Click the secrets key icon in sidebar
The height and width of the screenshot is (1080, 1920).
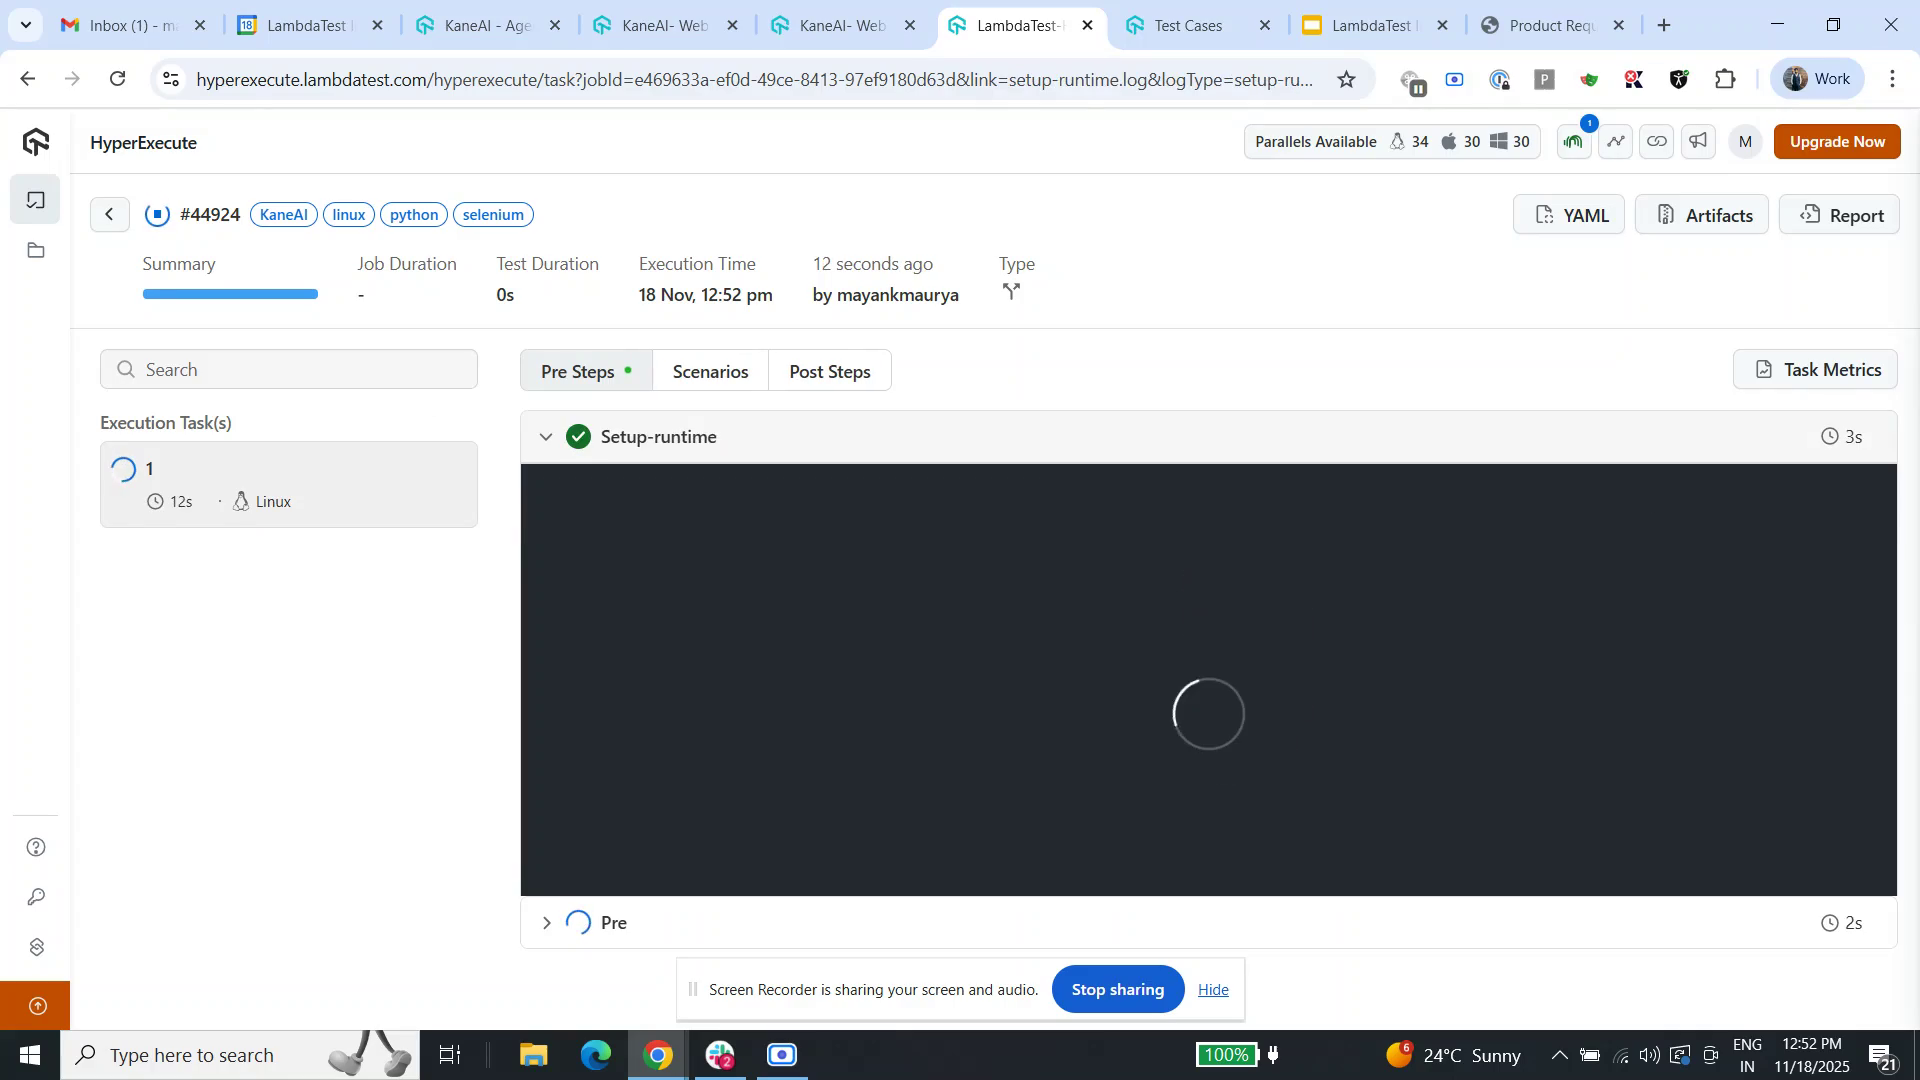tap(36, 896)
